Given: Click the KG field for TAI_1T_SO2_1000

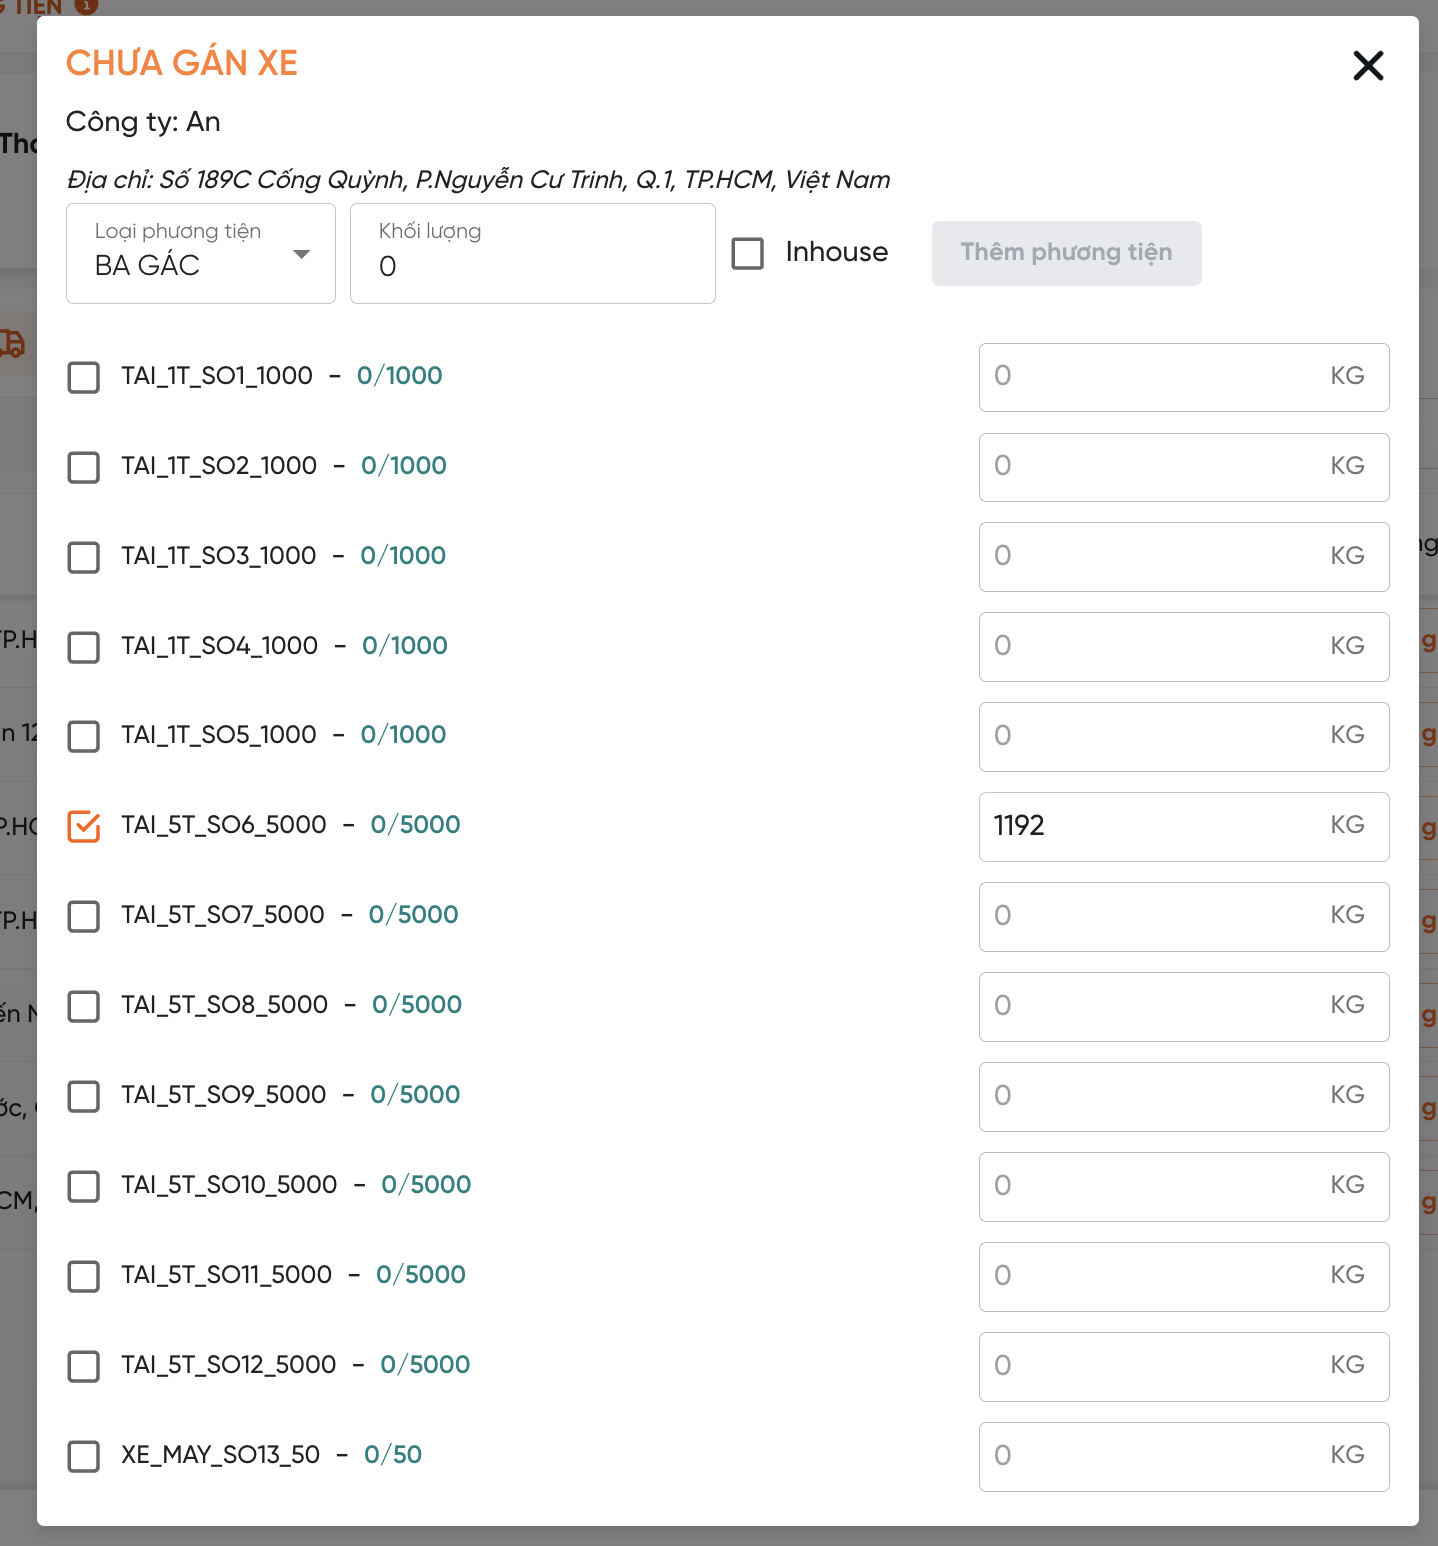Looking at the screenshot, I should pos(1184,467).
